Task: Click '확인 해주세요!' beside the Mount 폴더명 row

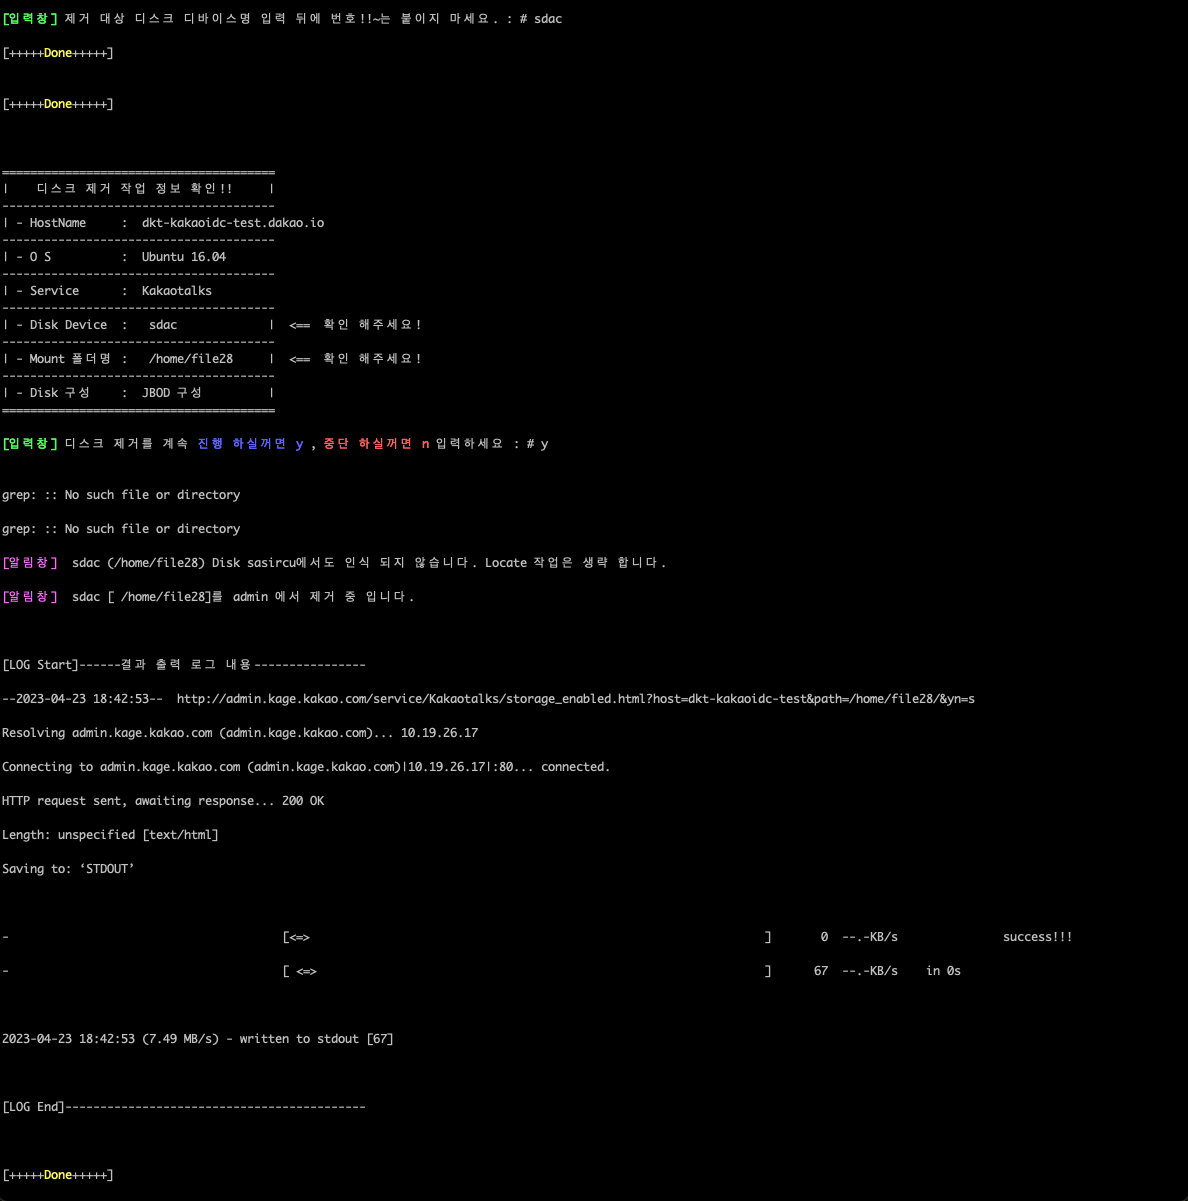Action: 372,359
